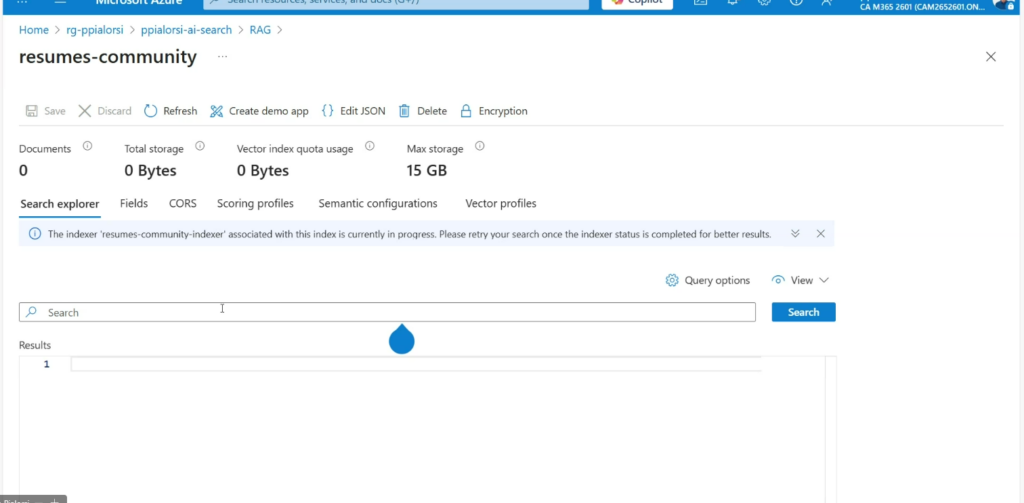Click the blue Search button
Screen dimensions: 1024x503
[x=803, y=312]
